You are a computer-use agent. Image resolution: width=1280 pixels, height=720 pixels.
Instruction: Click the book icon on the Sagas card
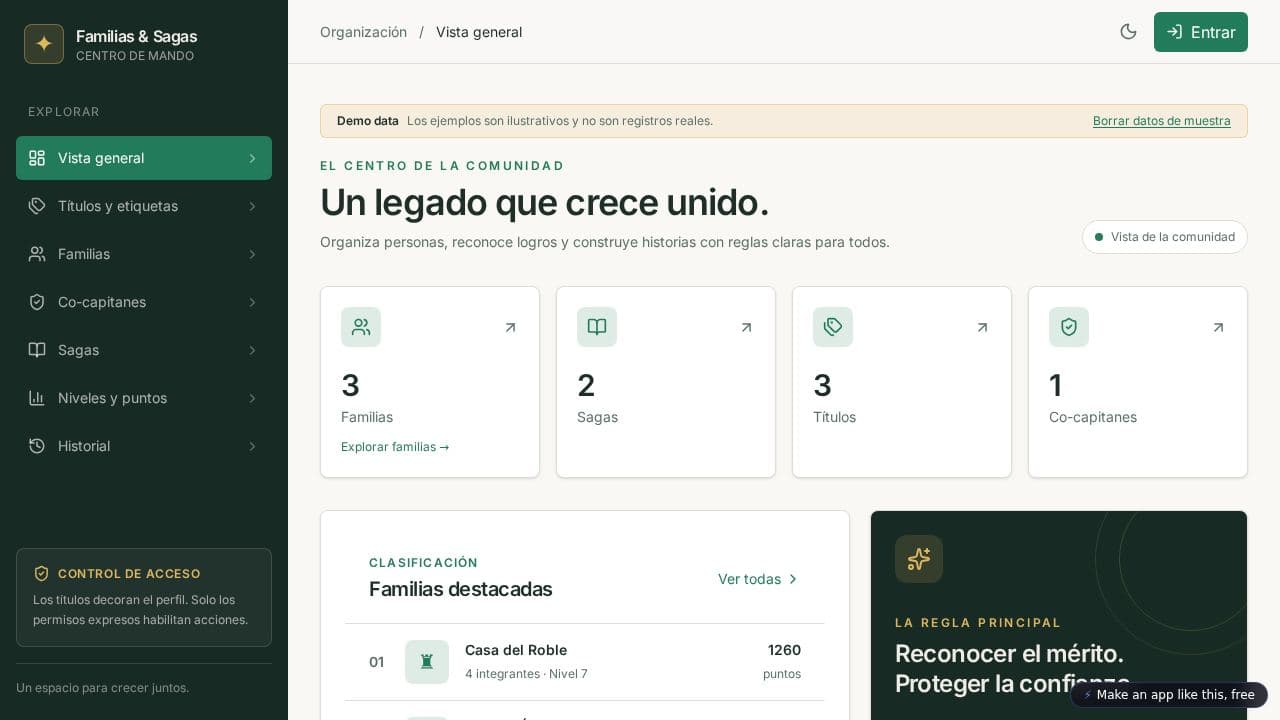(x=597, y=327)
